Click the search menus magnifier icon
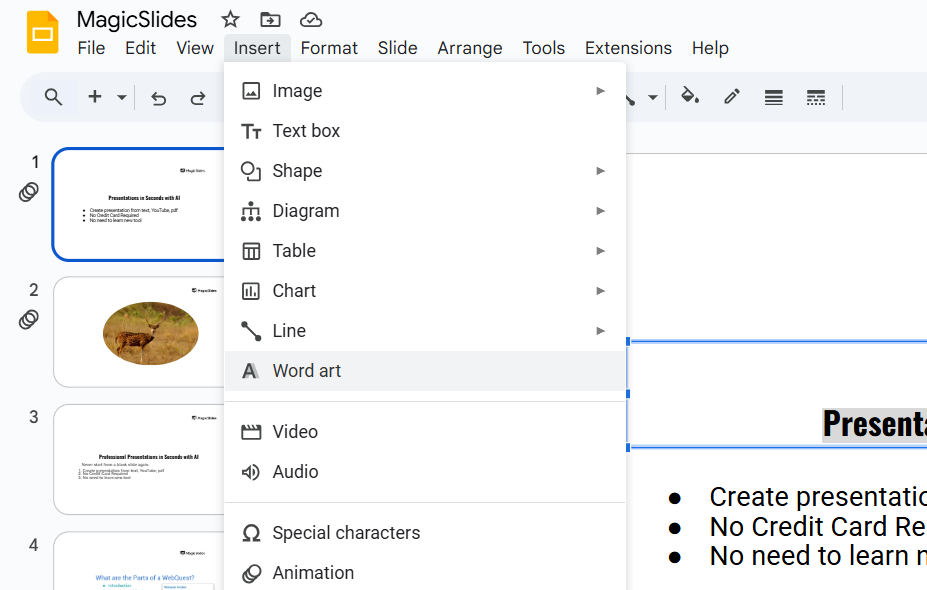The width and height of the screenshot is (927, 590). (x=54, y=97)
